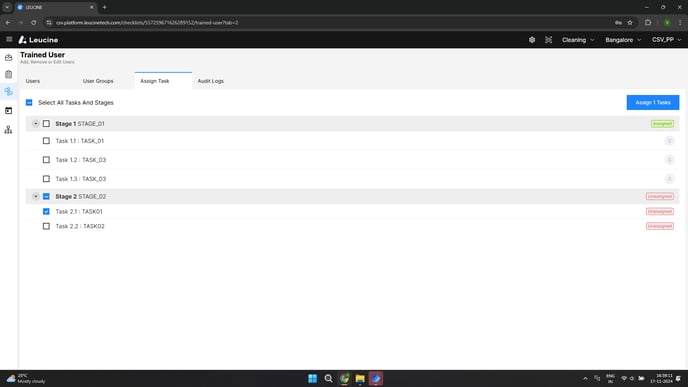The width and height of the screenshot is (688, 387).
Task: Collapse the Stage 1 expander arrow
Action: (36, 124)
